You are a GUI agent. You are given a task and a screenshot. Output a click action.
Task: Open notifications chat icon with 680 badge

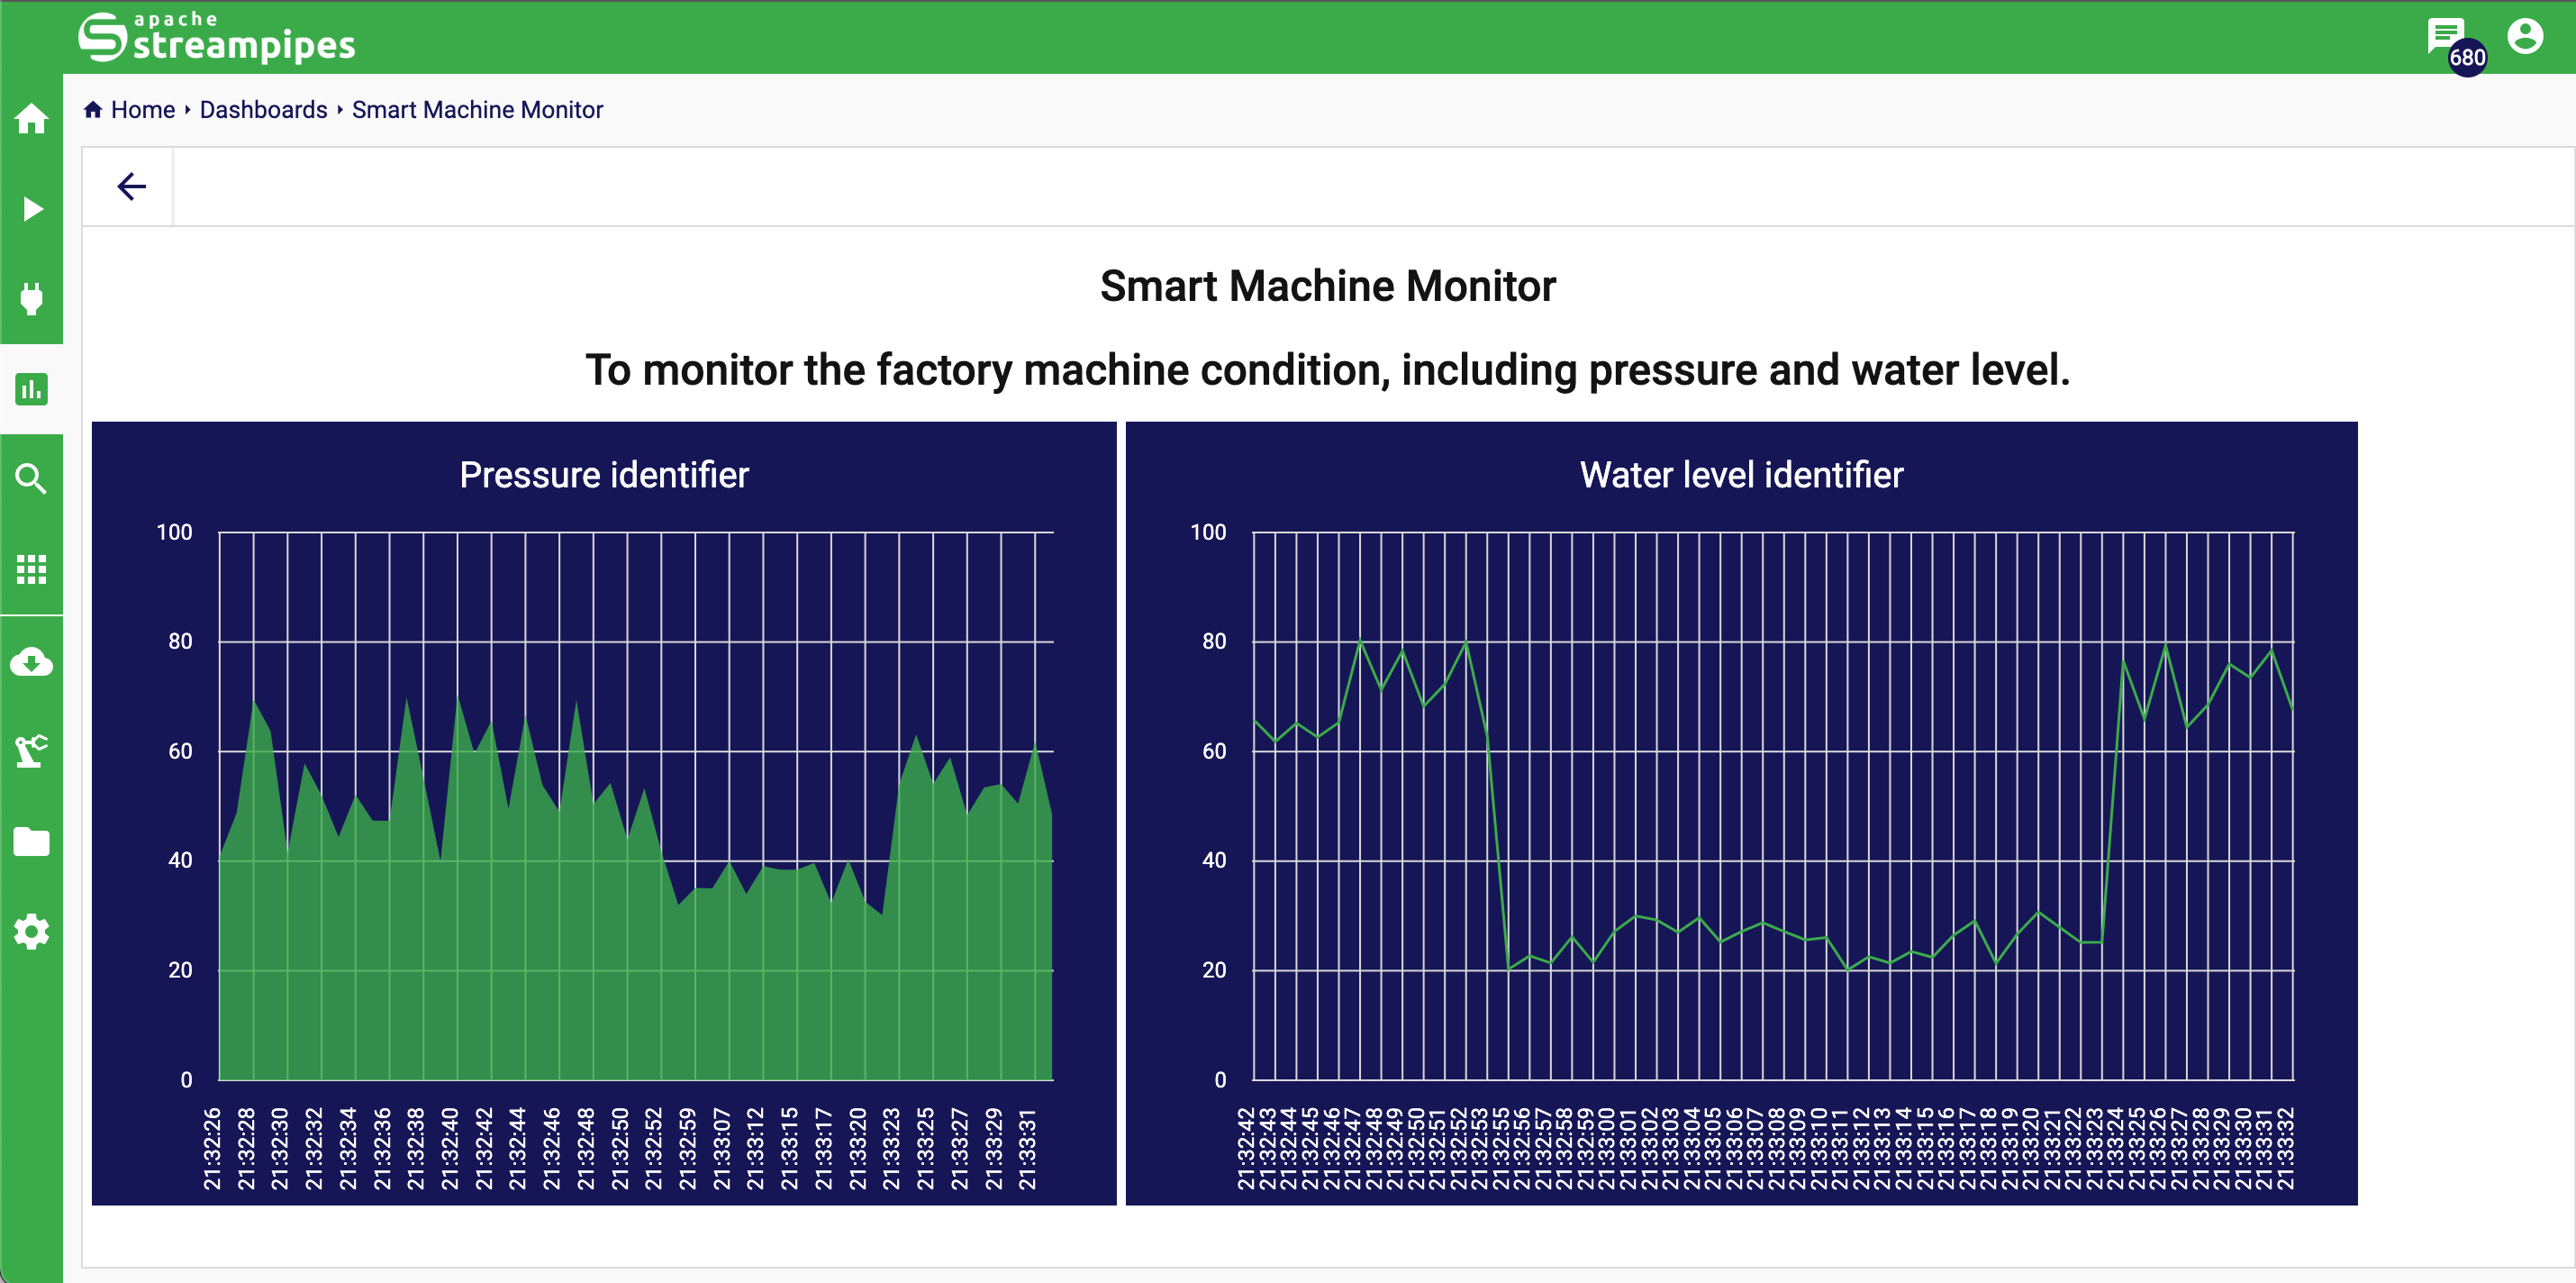(x=2445, y=37)
